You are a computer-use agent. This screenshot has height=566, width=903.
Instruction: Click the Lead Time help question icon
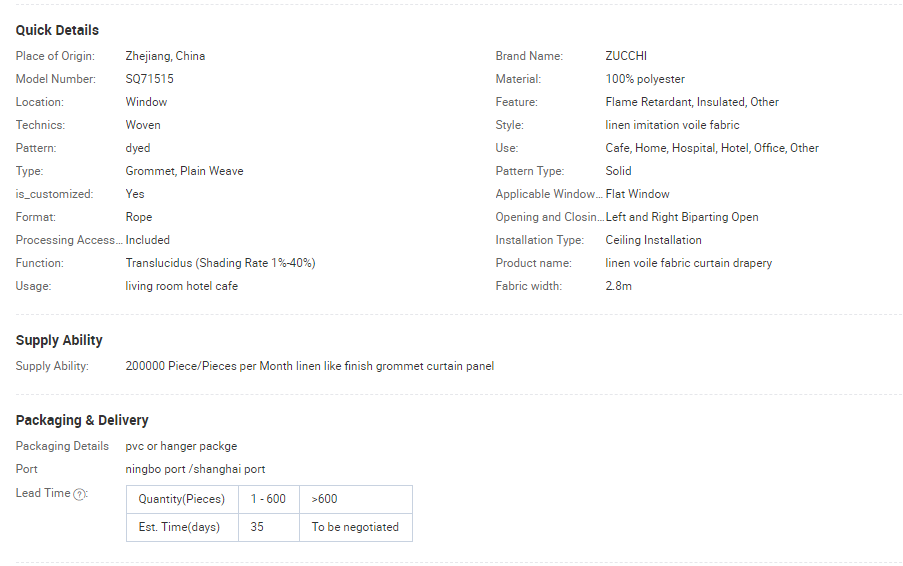(x=80, y=494)
